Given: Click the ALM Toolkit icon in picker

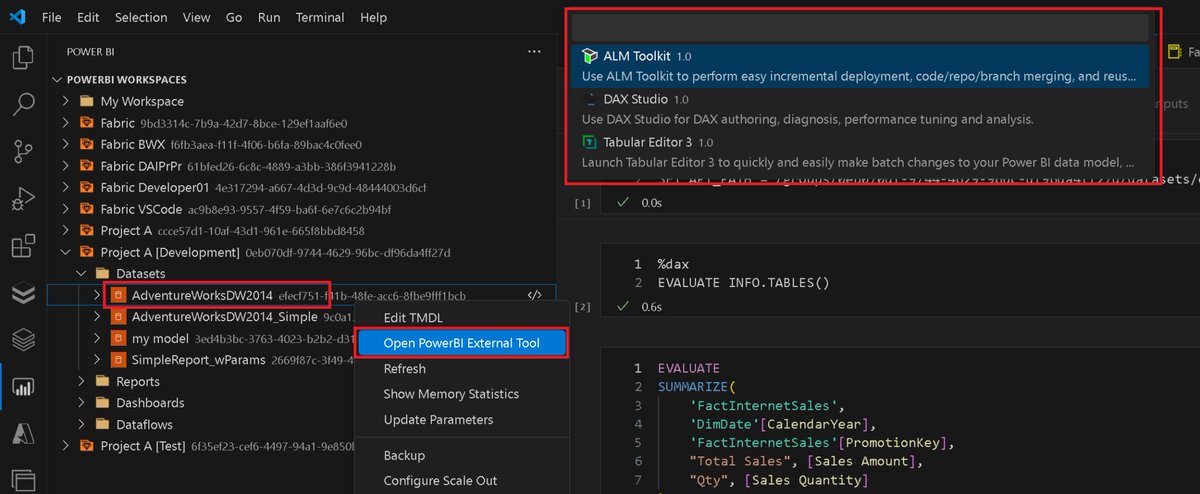Looking at the screenshot, I should coord(591,57).
